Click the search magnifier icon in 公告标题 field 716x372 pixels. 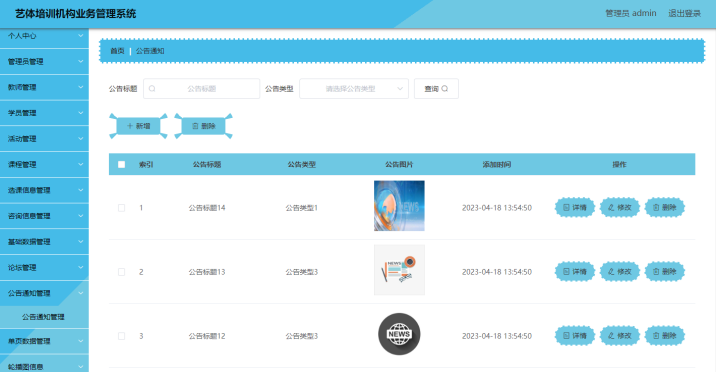[x=152, y=89]
